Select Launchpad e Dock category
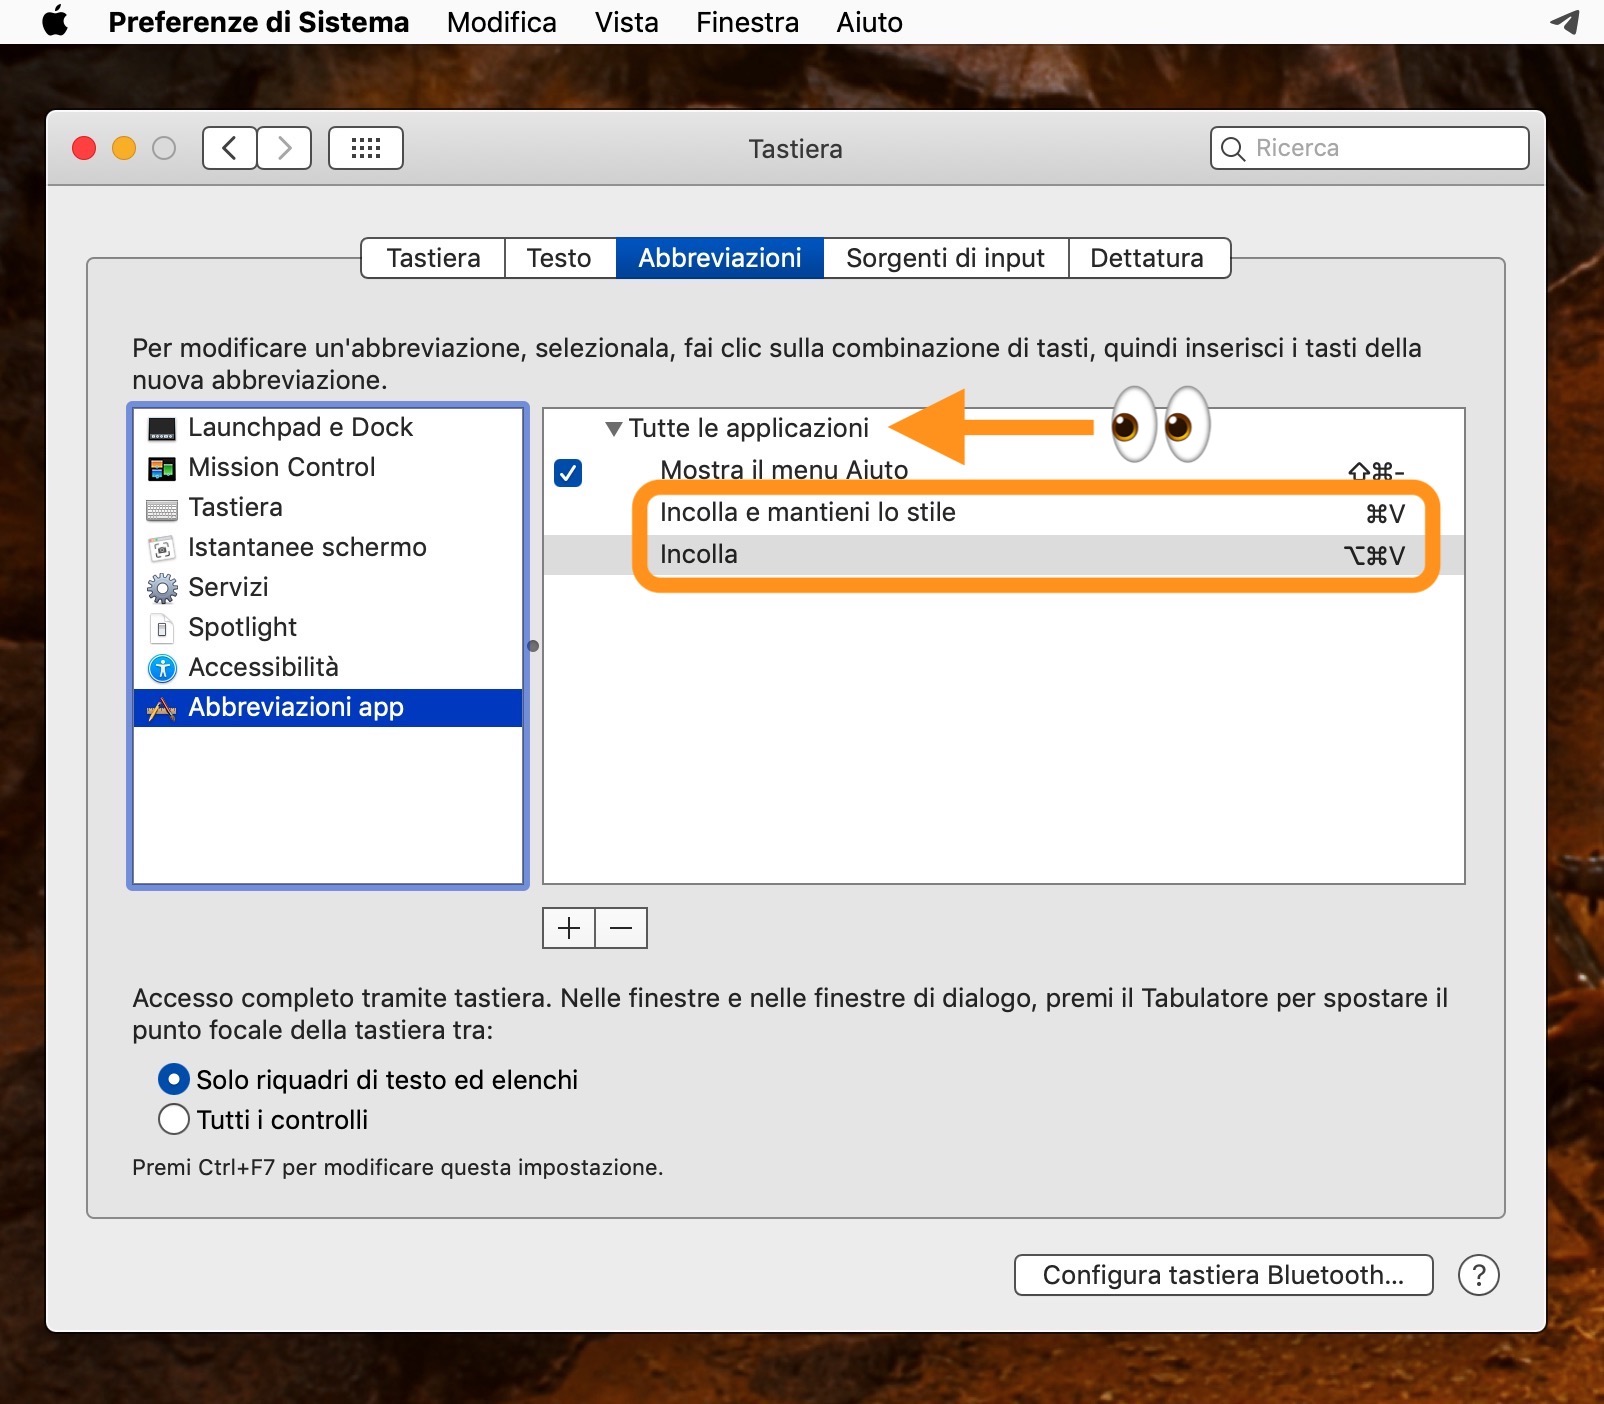The image size is (1604, 1404). tap(328, 428)
